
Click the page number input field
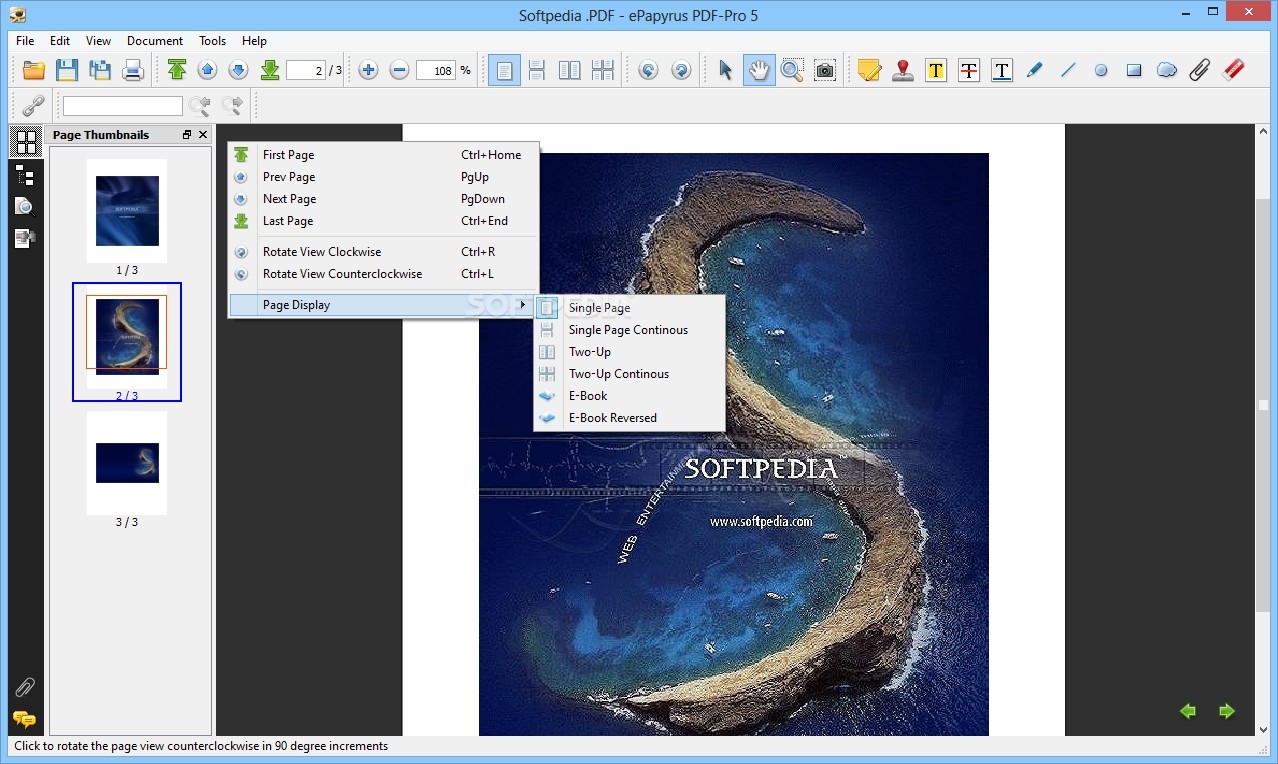point(304,70)
